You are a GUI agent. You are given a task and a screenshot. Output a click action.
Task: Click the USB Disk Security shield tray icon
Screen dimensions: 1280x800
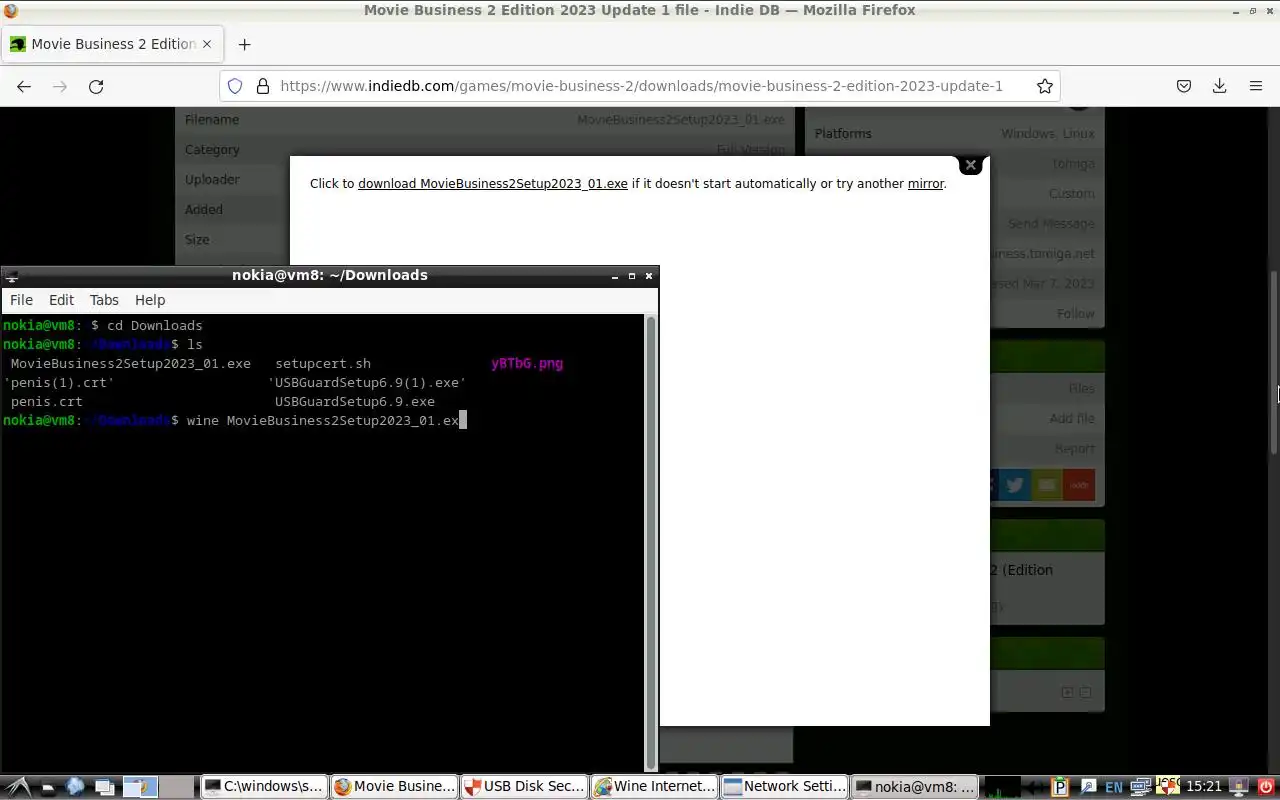[1168, 787]
